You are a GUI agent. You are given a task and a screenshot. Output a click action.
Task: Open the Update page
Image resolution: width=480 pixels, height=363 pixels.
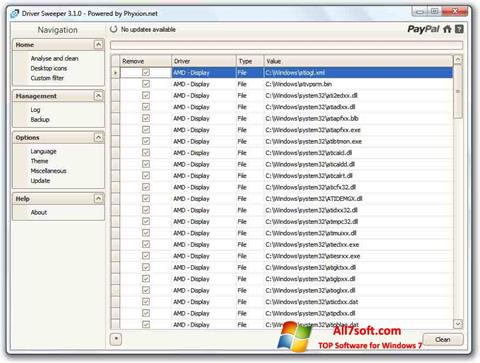click(40, 181)
